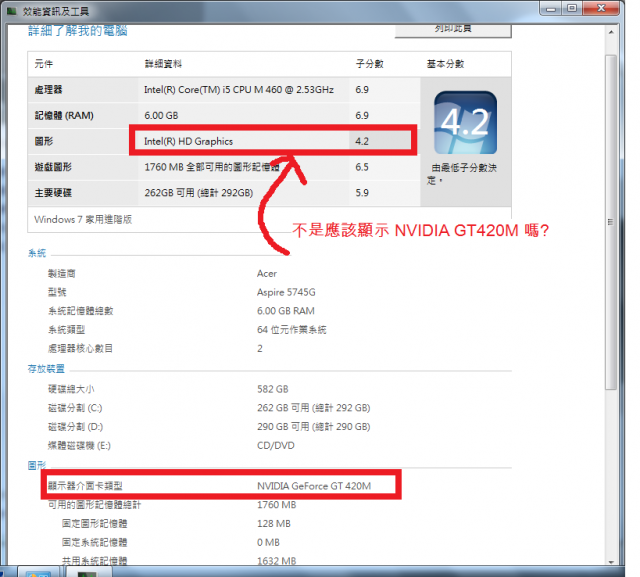Click the 1760 MB total graphics memory value

(276, 505)
